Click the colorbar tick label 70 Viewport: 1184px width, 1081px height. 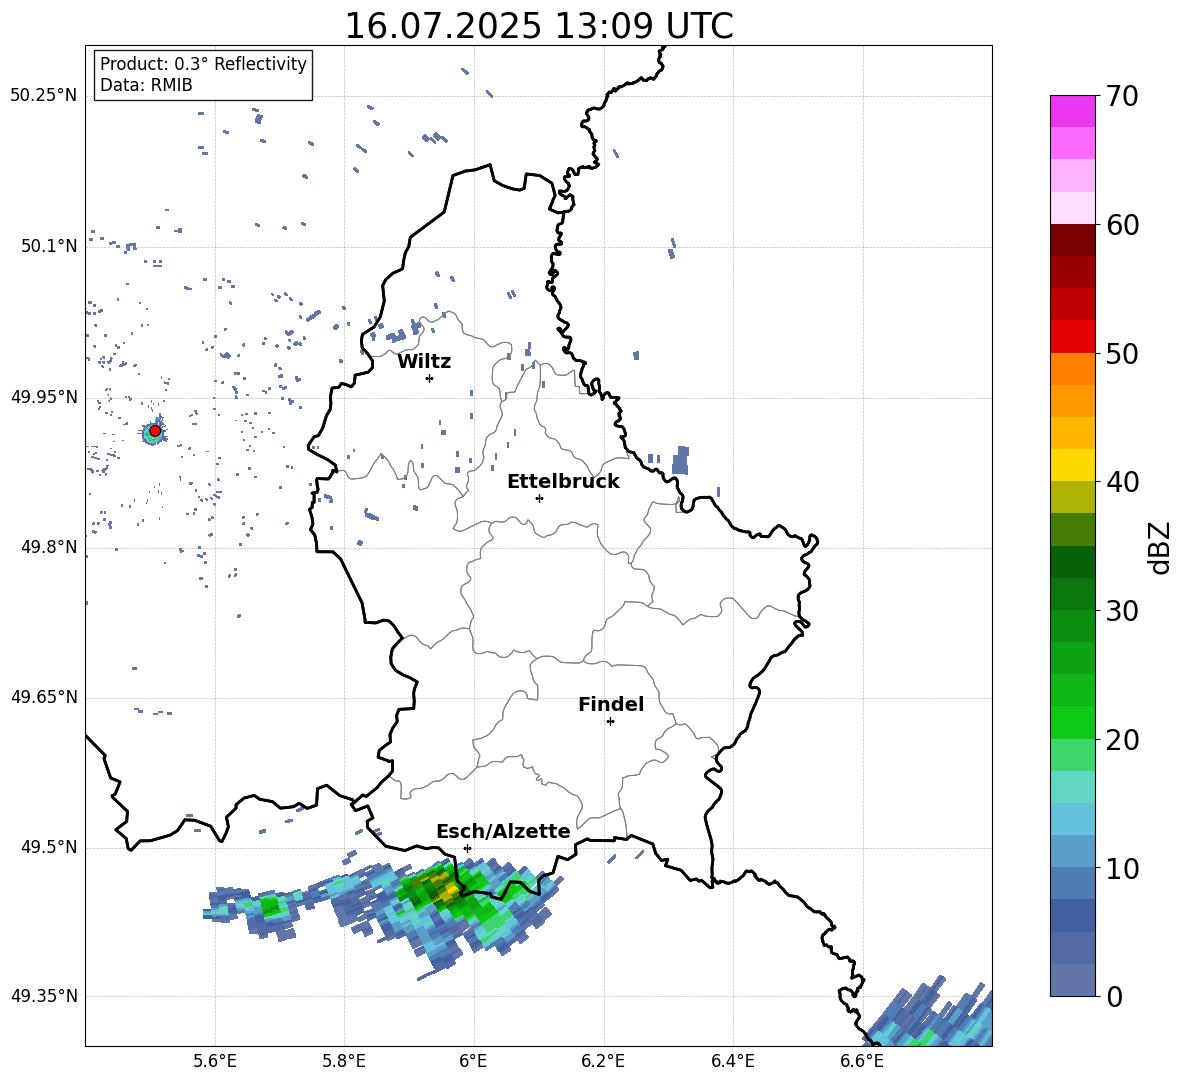[1122, 97]
